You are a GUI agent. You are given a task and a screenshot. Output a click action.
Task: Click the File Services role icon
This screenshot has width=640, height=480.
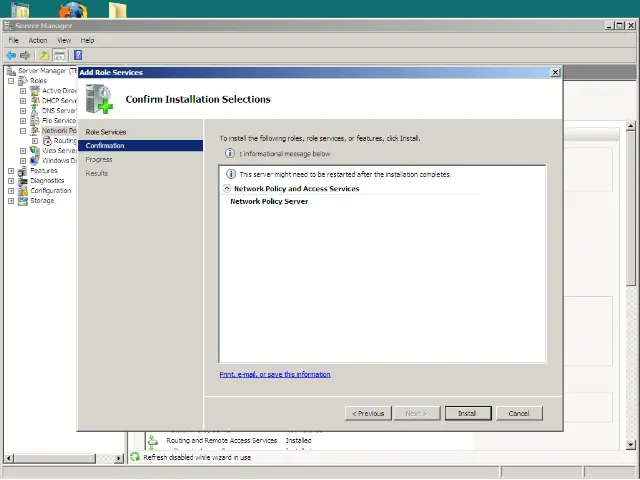click(x=35, y=121)
